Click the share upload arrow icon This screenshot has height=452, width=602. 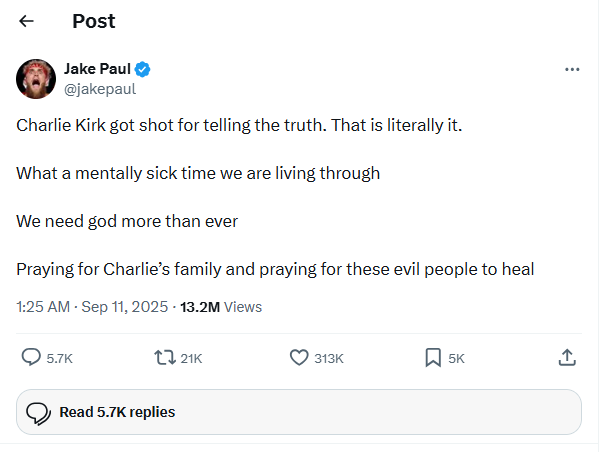(566, 357)
